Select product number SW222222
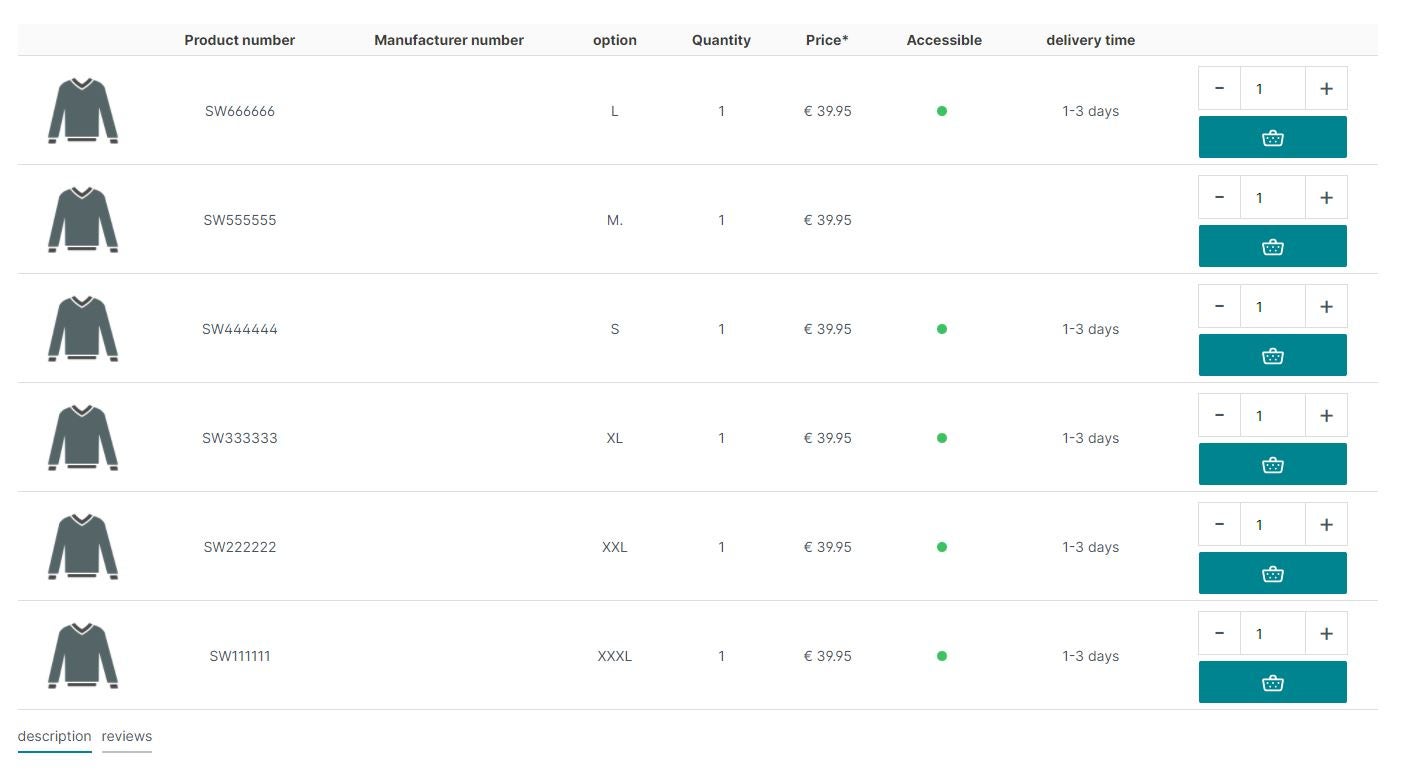The height and width of the screenshot is (772, 1422). pyautogui.click(x=240, y=547)
